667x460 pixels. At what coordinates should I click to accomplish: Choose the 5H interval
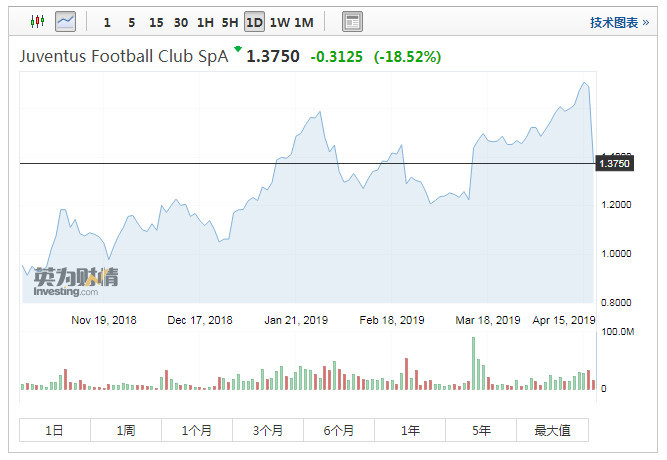coord(230,22)
